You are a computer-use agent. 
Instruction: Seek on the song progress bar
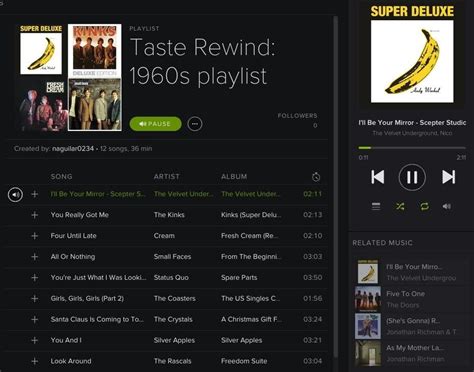point(412,148)
